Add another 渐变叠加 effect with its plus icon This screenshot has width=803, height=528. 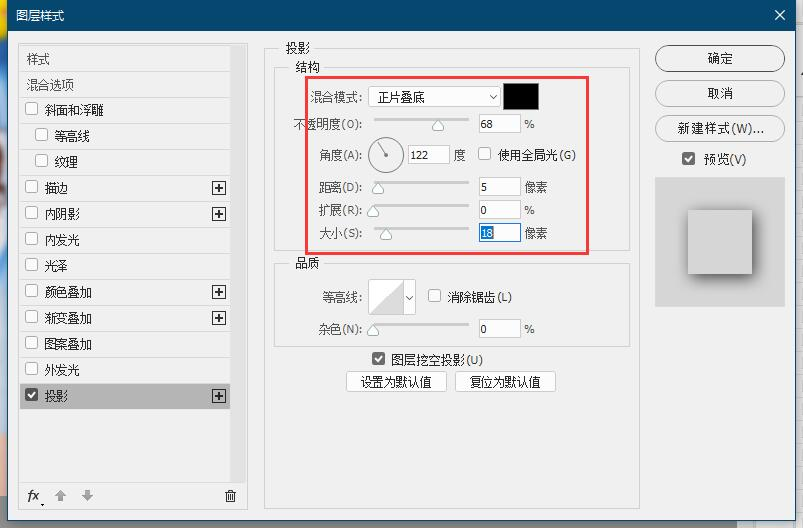pos(219,318)
